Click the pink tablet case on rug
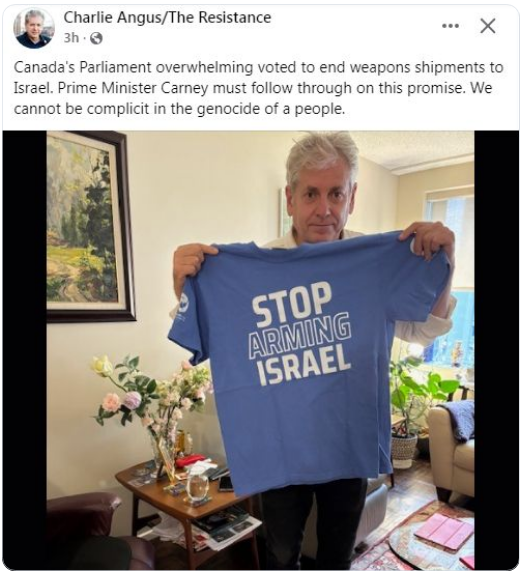 [x=444, y=532]
